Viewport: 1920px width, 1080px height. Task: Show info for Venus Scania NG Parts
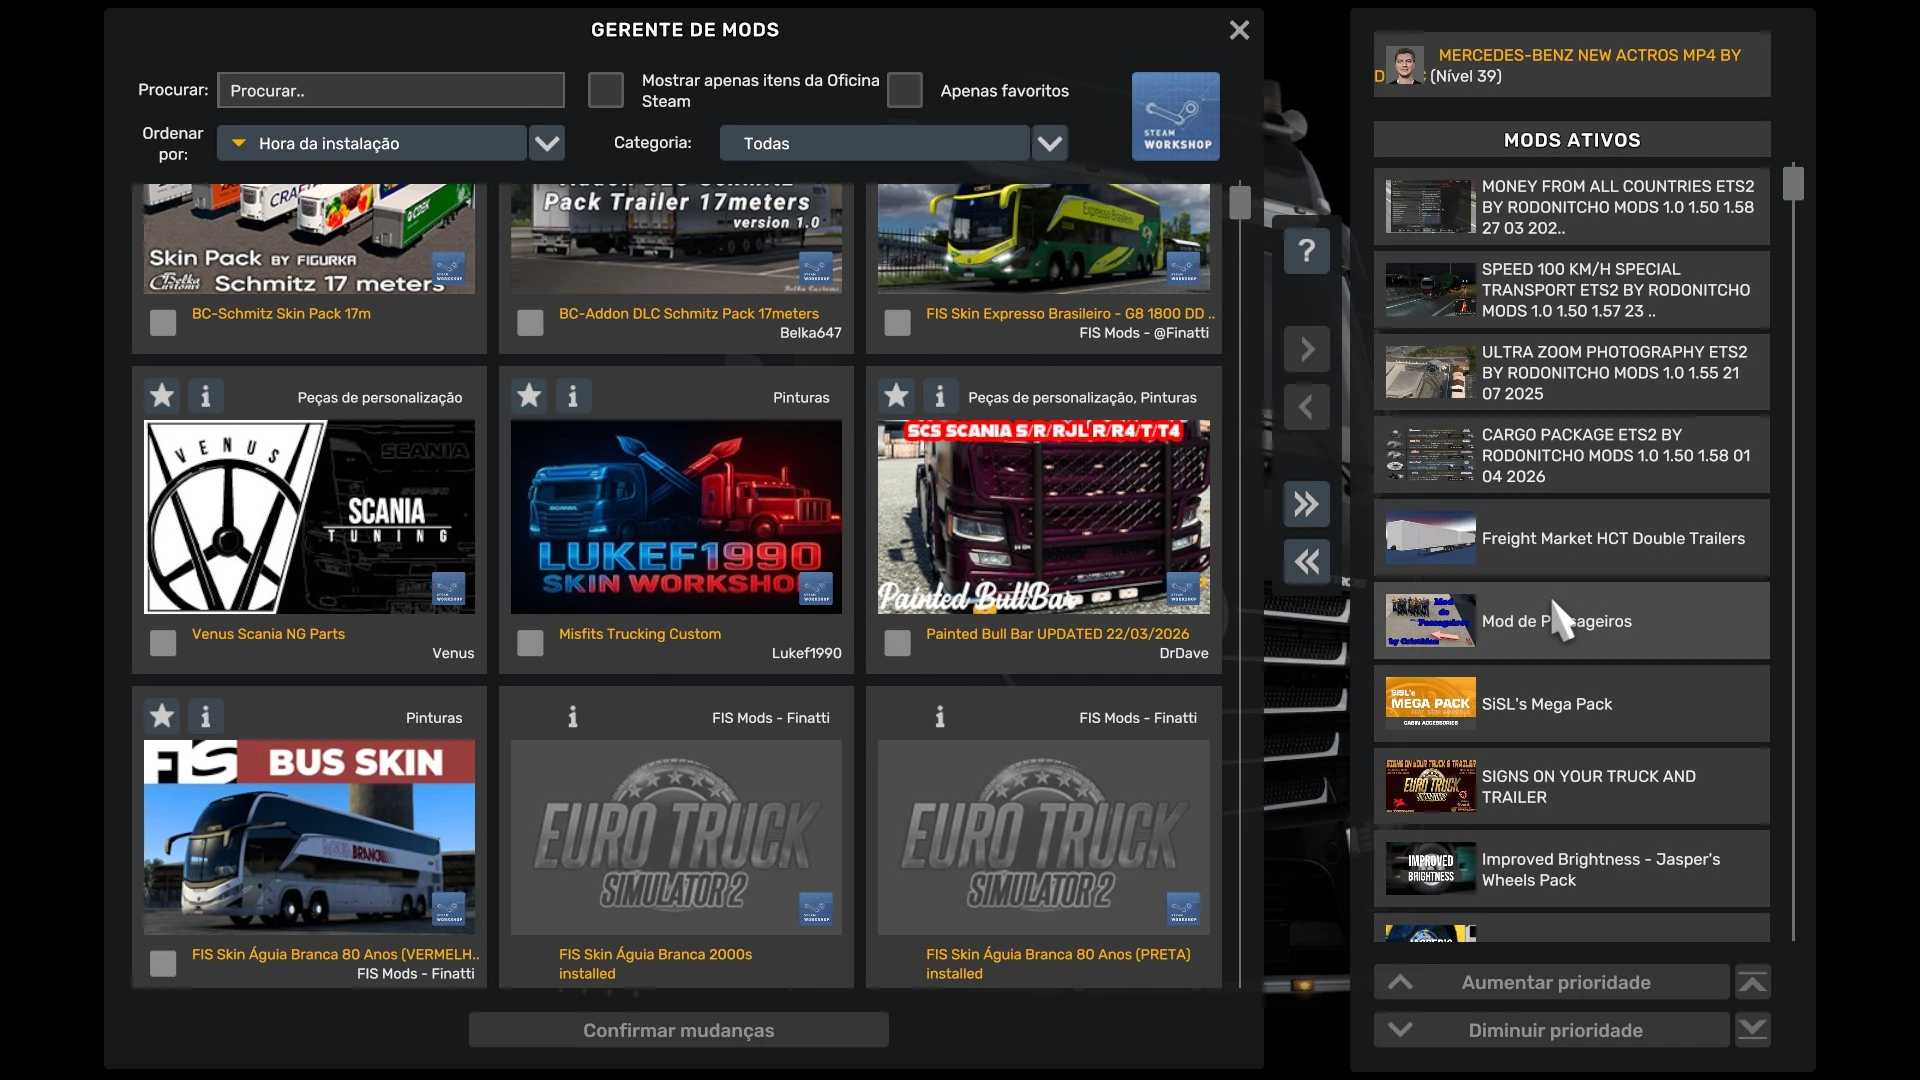[205, 396]
